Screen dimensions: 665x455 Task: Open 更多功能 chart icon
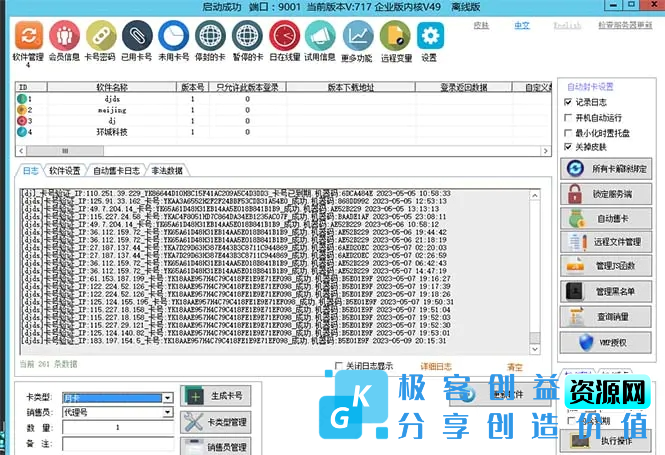pyautogui.click(x=358, y=36)
